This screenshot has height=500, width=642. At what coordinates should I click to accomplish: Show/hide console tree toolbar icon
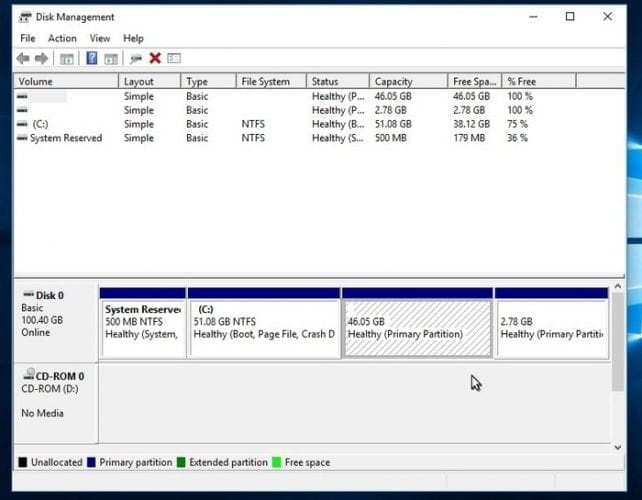67,59
